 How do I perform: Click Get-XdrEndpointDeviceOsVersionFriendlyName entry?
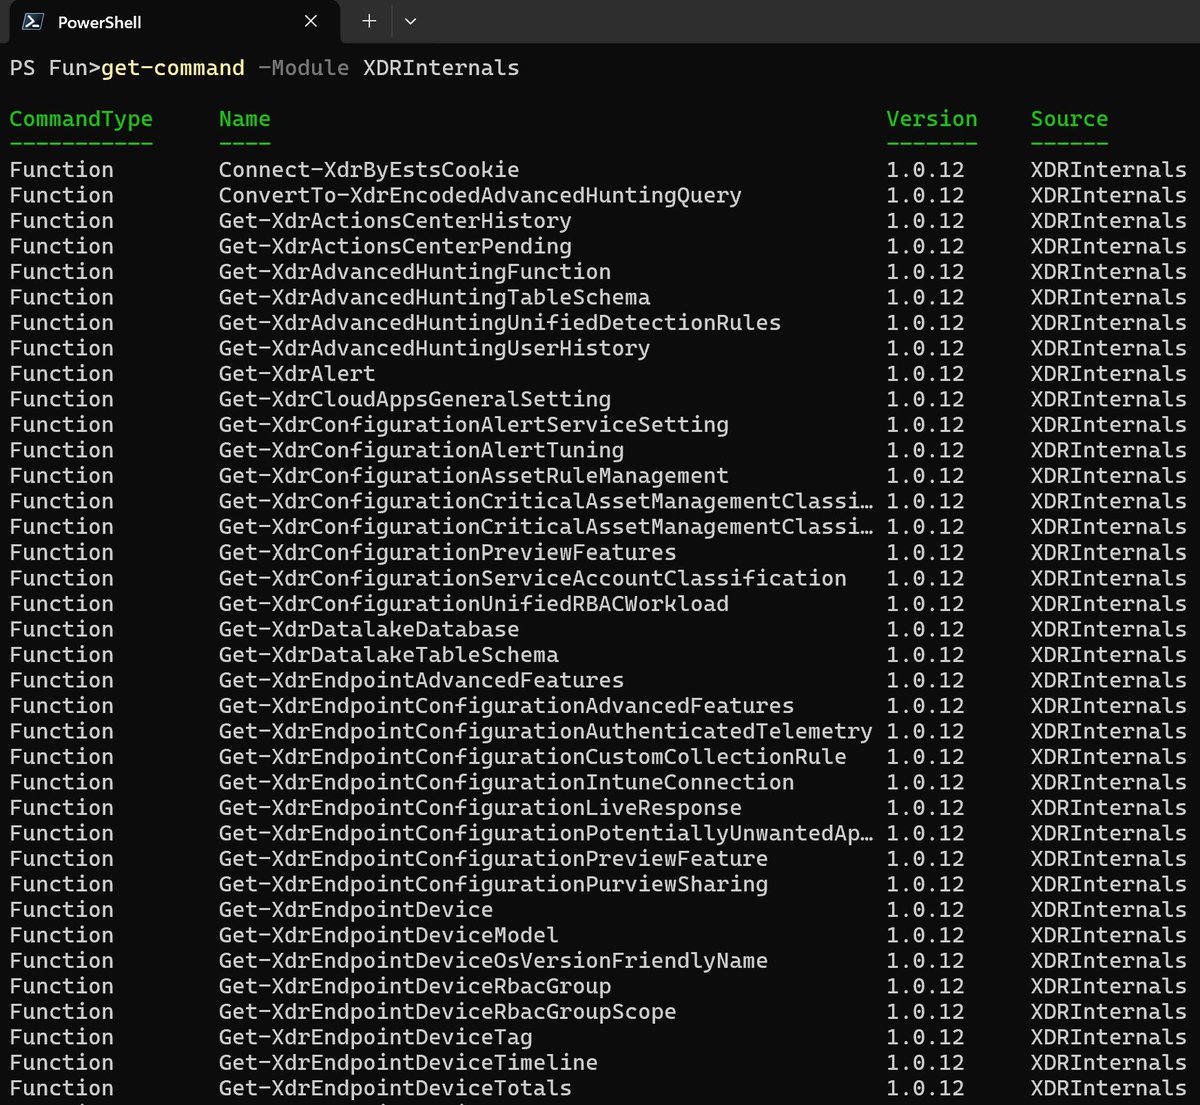[493, 961]
